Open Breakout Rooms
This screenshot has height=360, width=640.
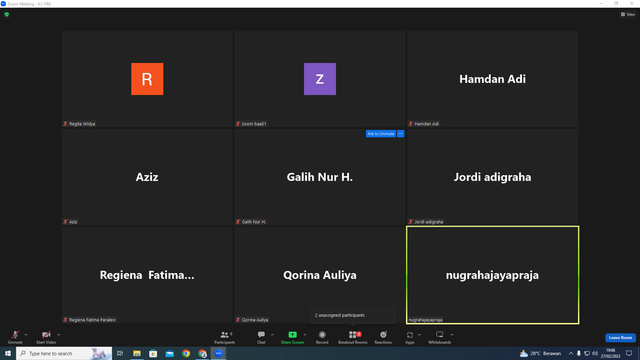[353, 337]
